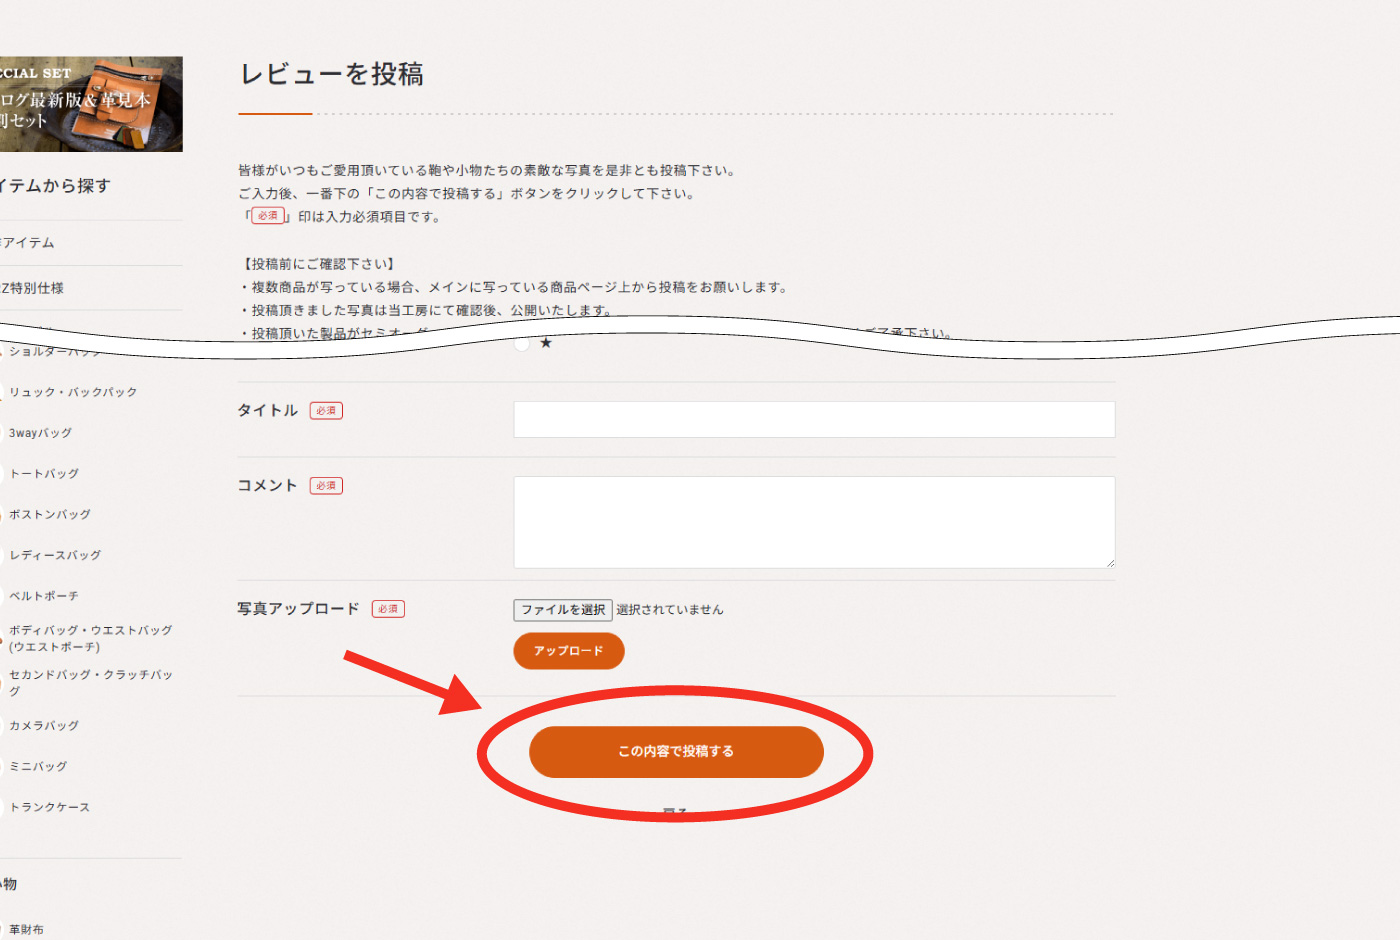The height and width of the screenshot is (940, 1400).
Task: Open the 3wayバッグ category via its icon
Action: click(3, 432)
